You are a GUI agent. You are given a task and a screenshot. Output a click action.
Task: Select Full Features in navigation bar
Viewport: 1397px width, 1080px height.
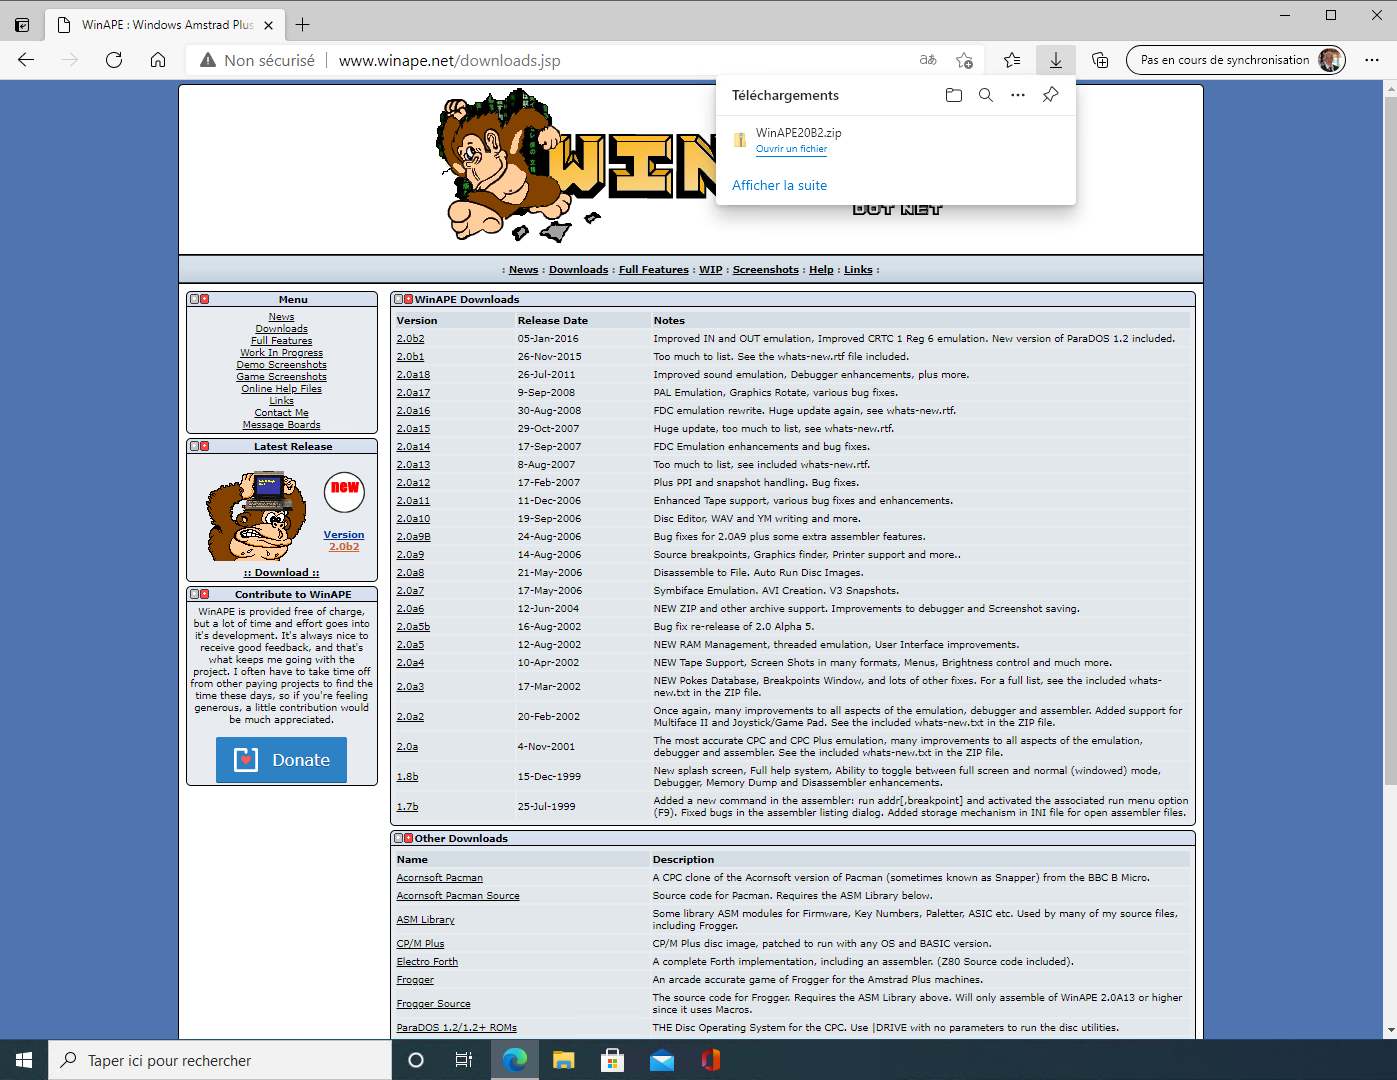tap(653, 270)
